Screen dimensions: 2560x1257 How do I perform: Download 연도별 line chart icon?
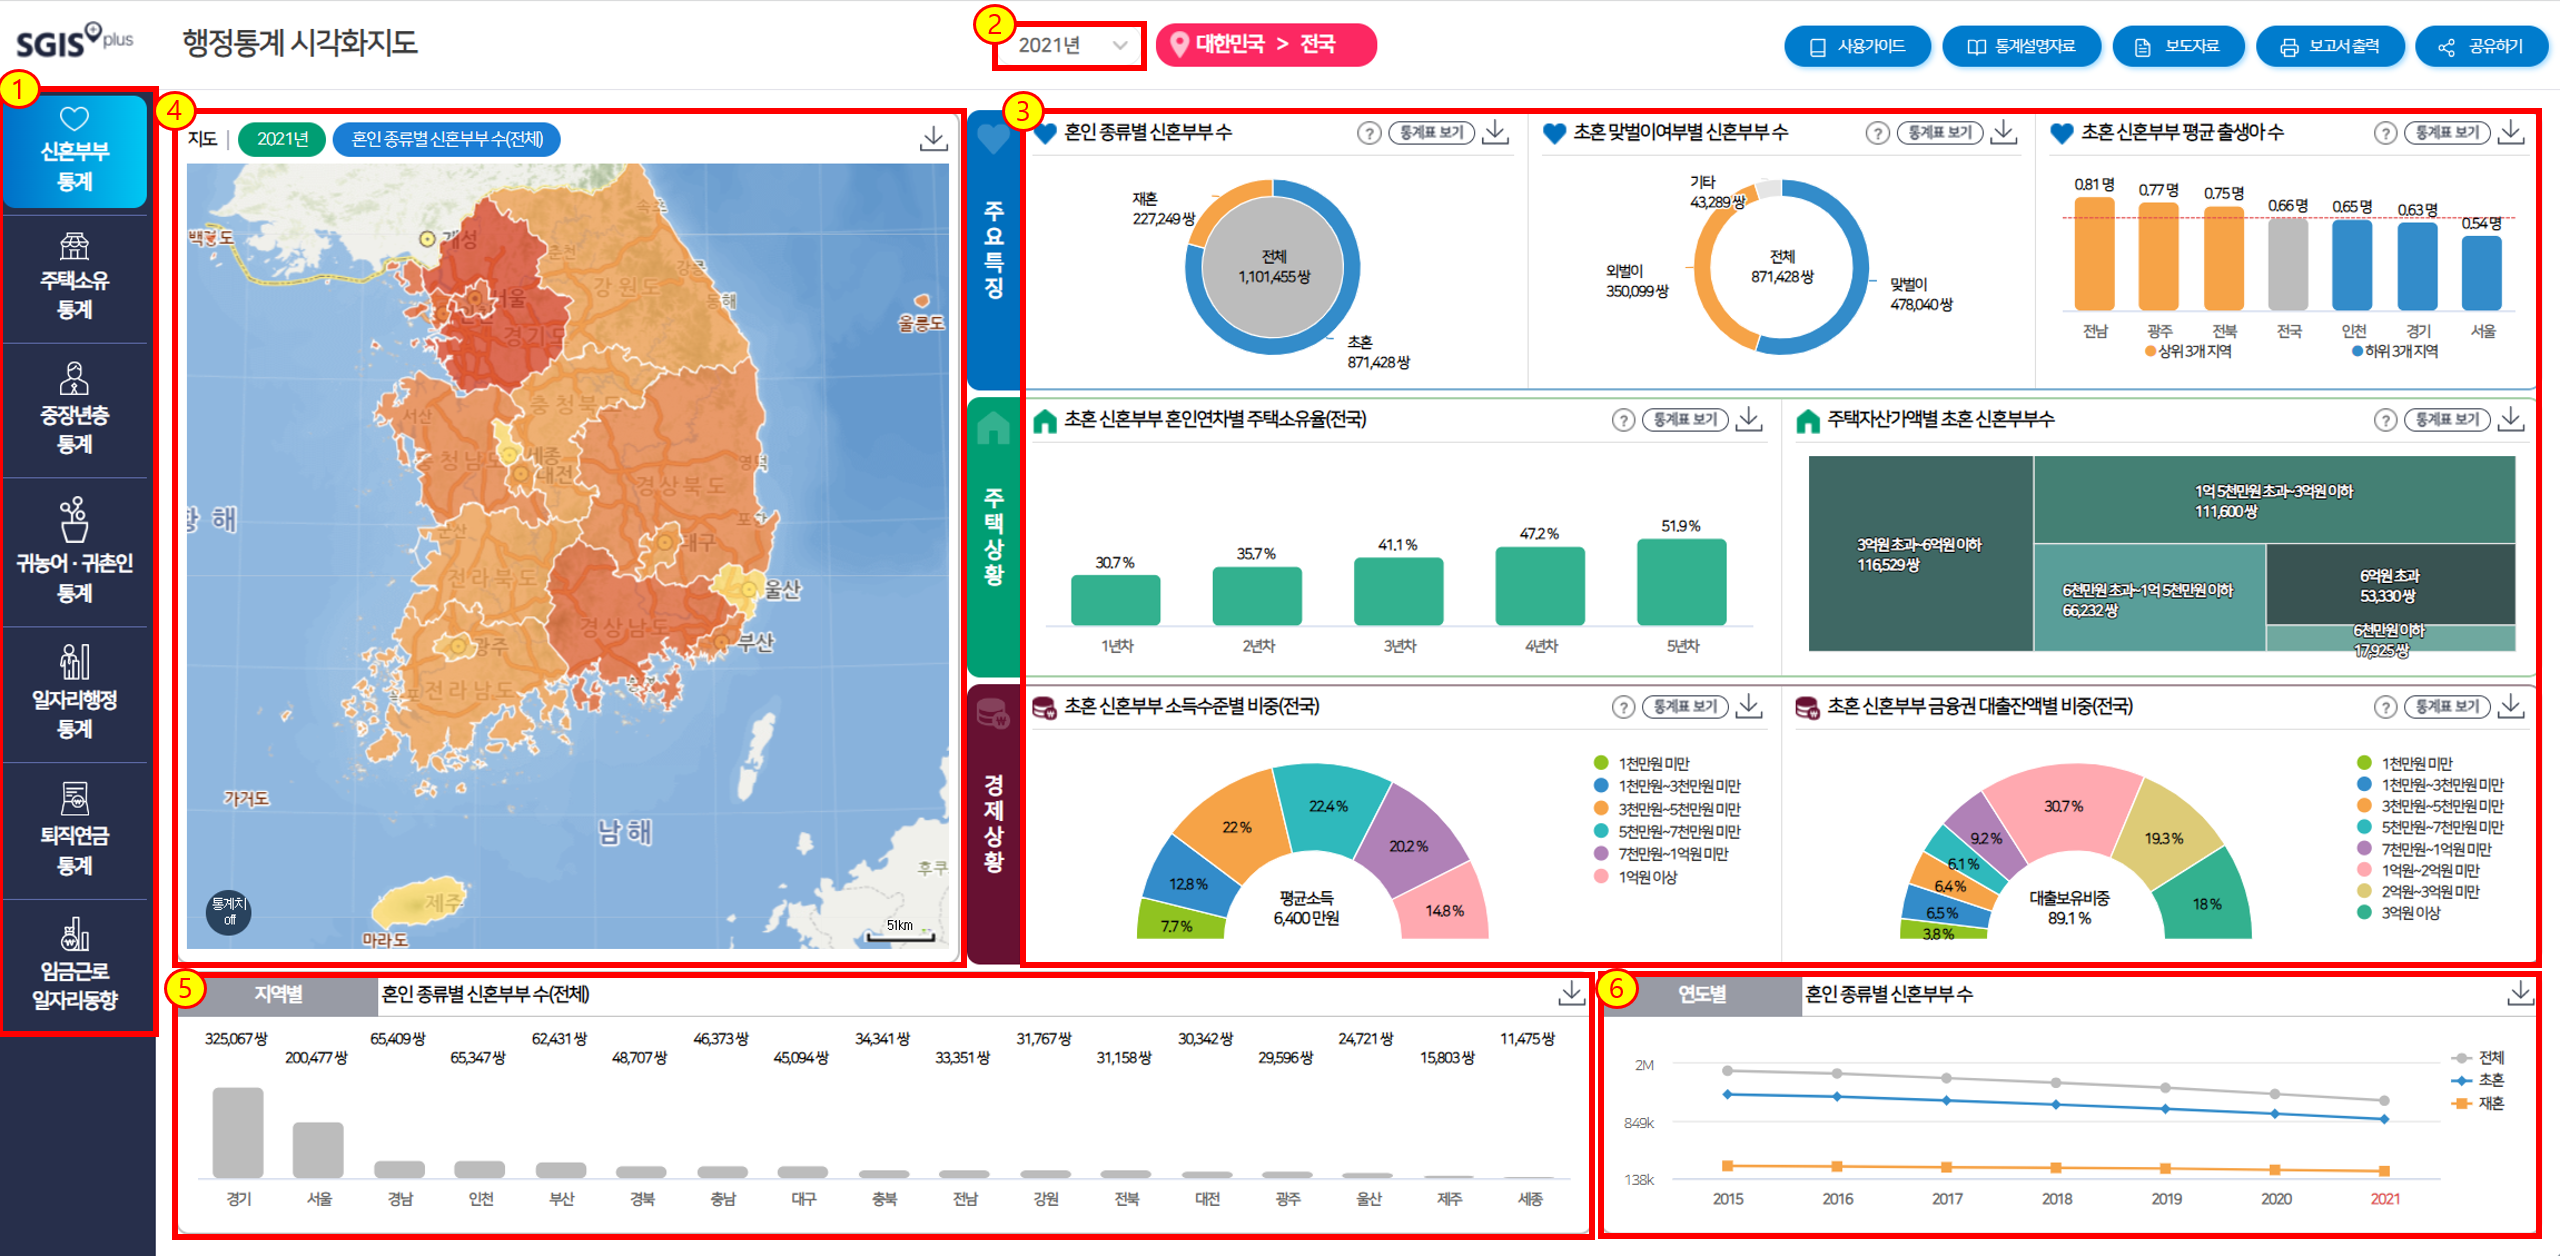coord(2520,993)
